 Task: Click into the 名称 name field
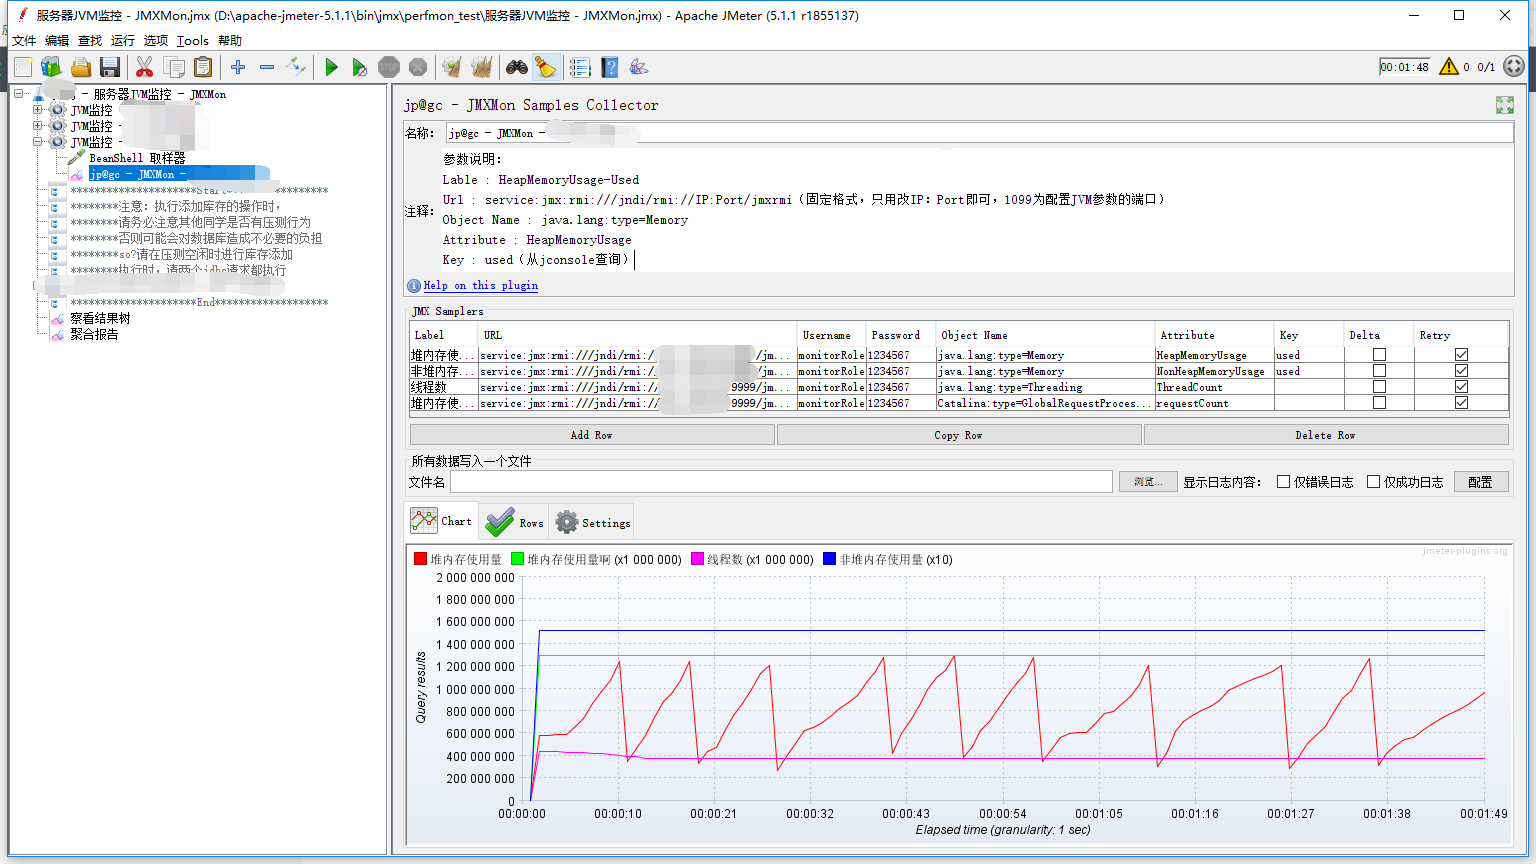pos(979,133)
